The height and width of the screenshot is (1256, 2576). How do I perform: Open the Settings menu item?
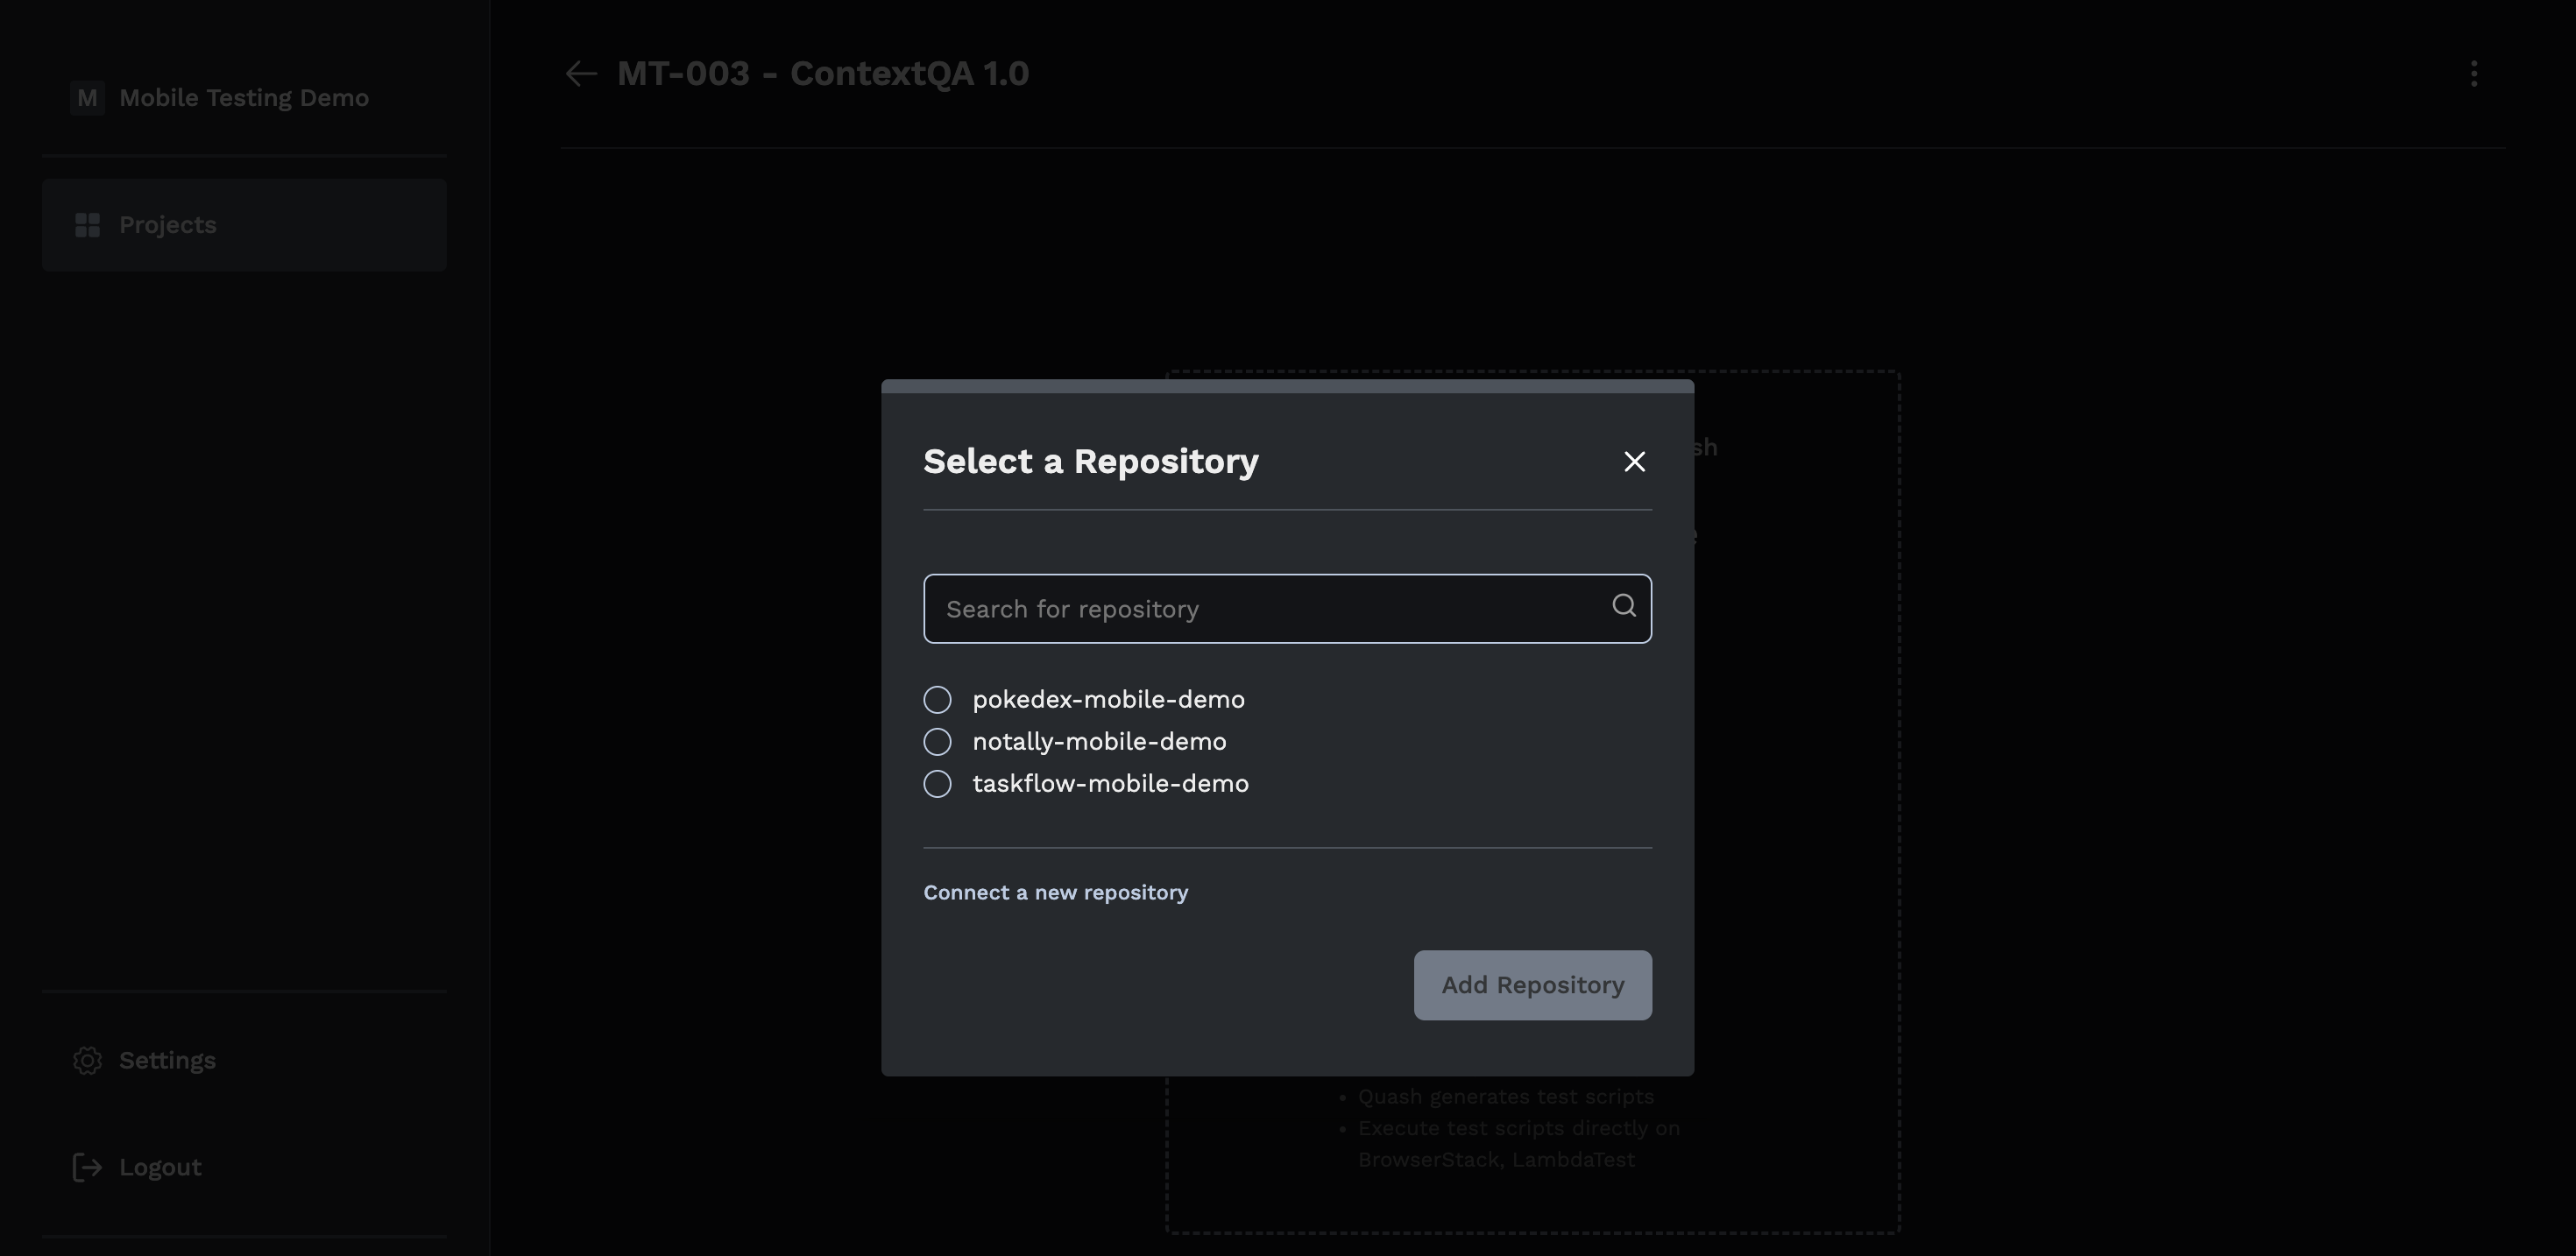coord(167,1061)
